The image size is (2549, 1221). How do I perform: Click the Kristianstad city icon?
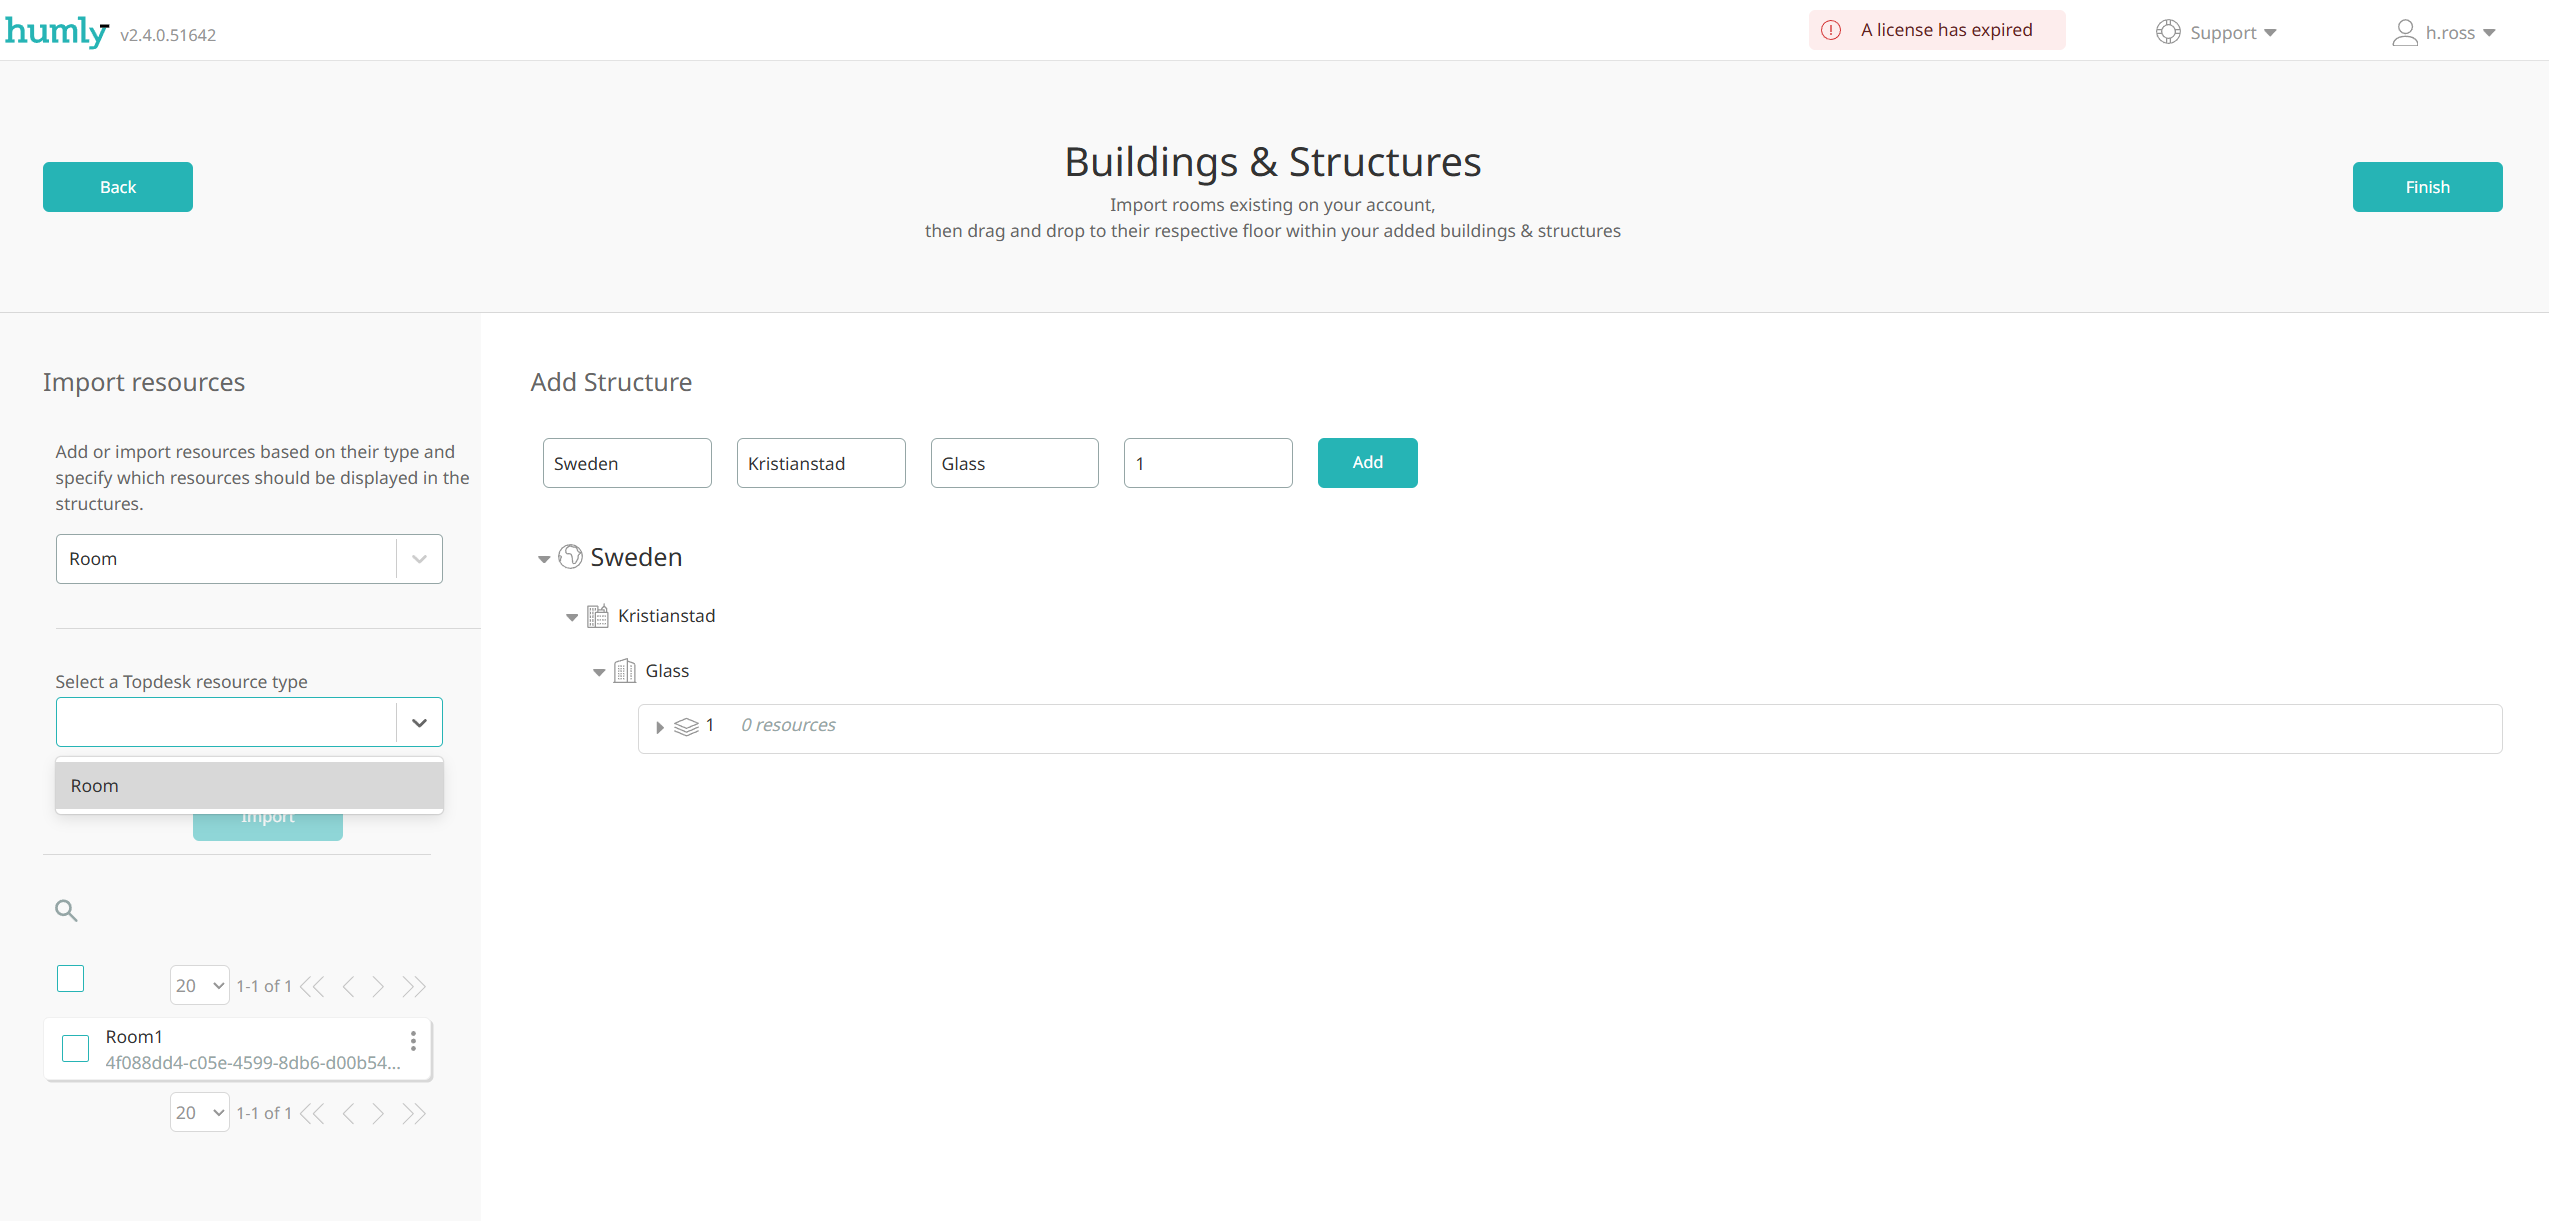[x=597, y=616]
